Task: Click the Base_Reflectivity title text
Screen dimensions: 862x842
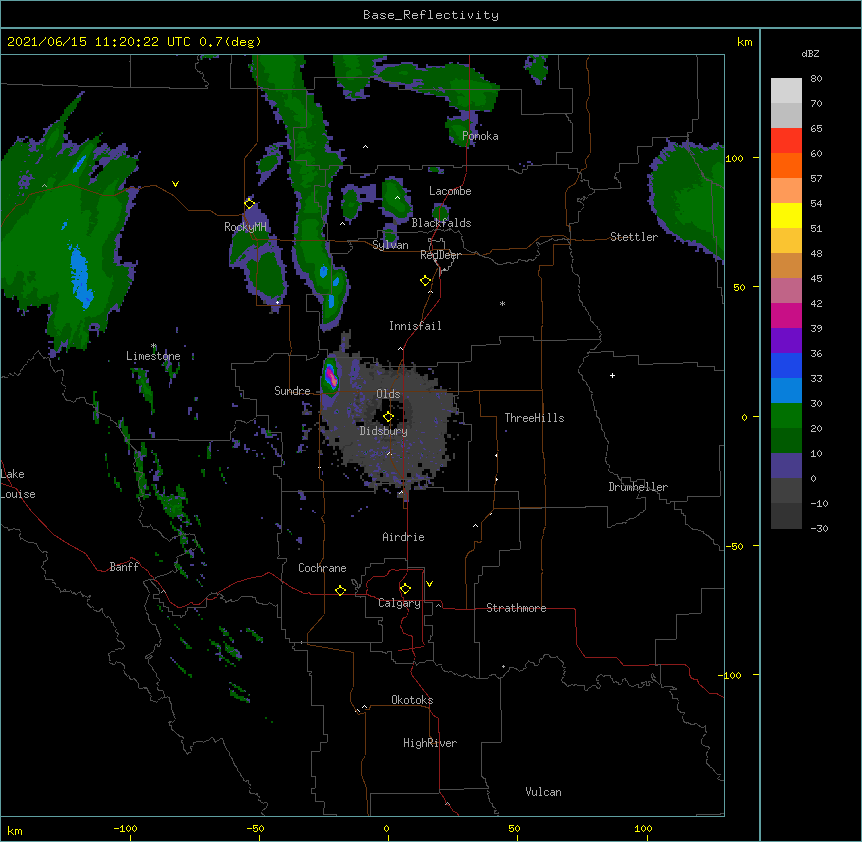Action: tap(431, 15)
